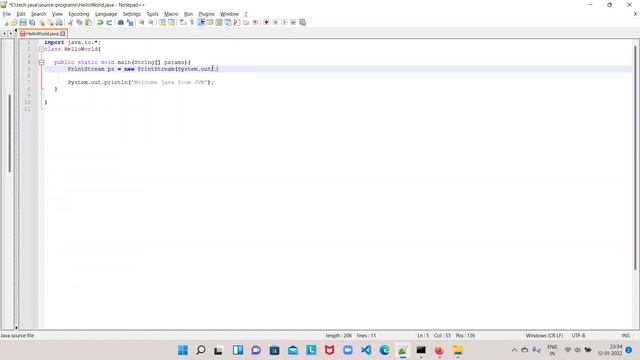Open the Language menu
Viewport: 640px width, 360px height.
coord(106,14)
